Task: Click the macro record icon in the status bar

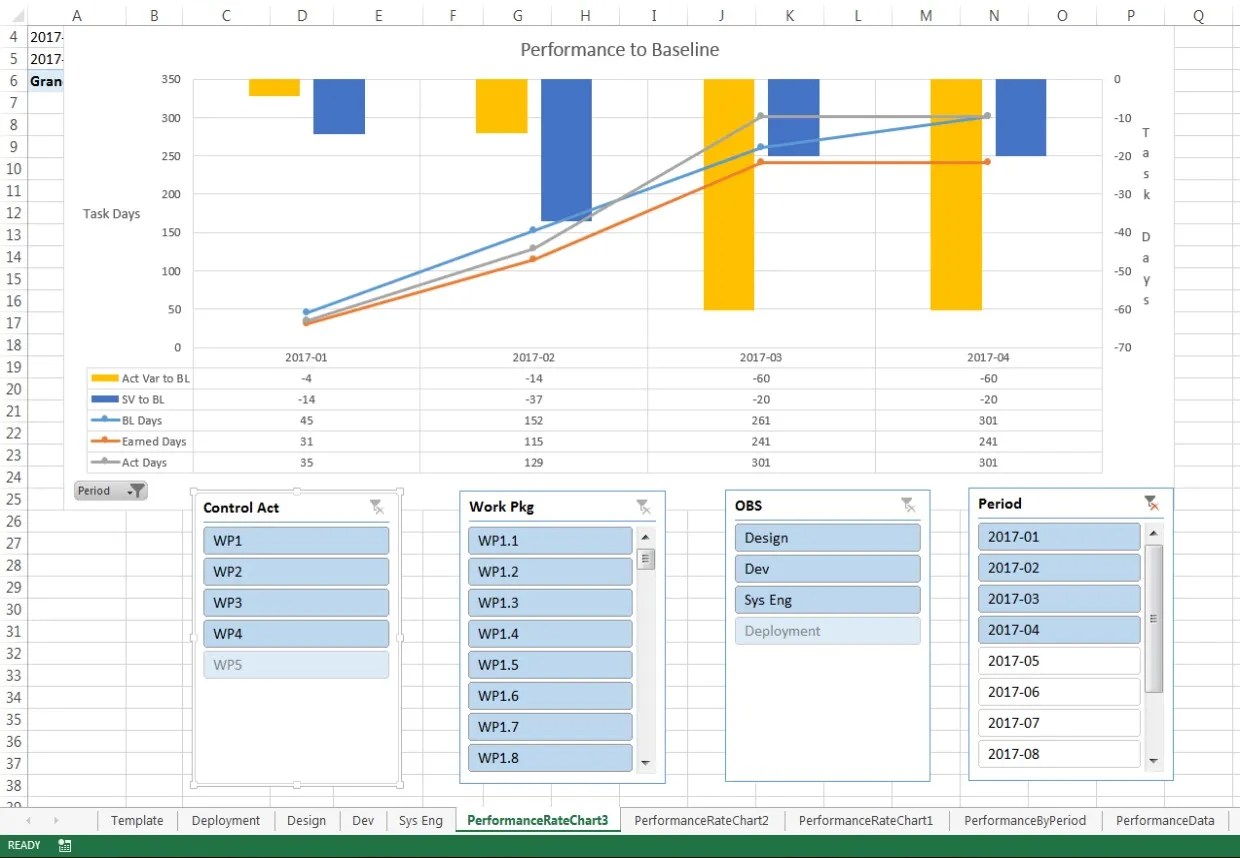Action: [x=64, y=844]
